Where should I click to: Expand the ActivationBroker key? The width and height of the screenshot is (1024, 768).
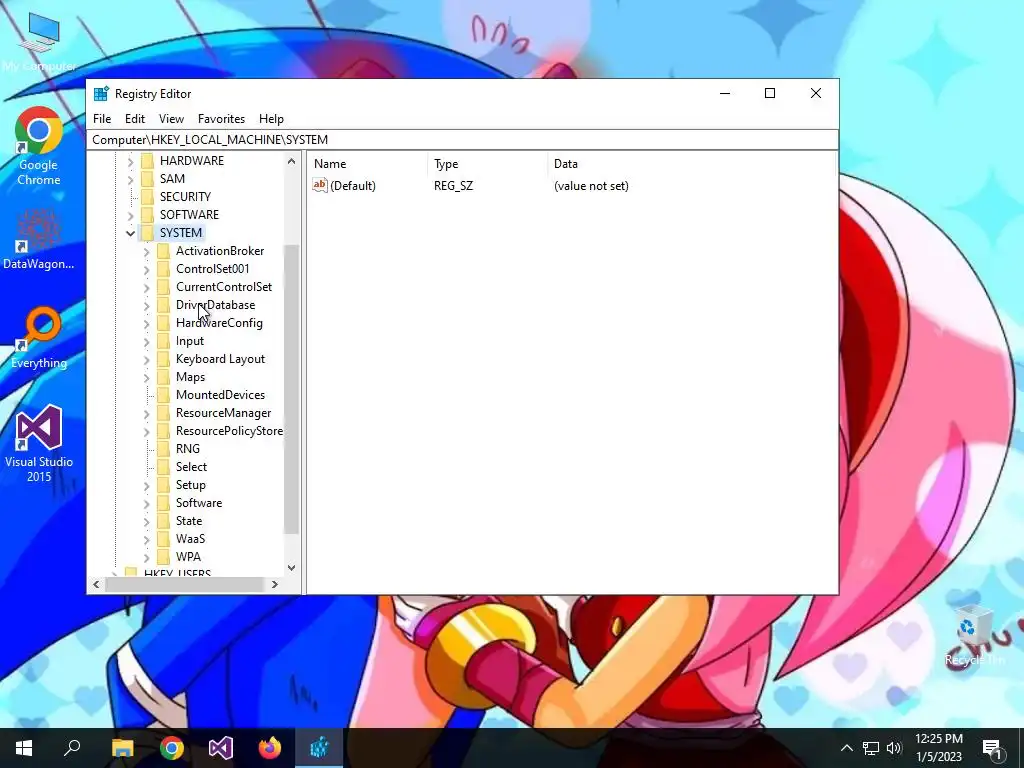[x=146, y=251]
